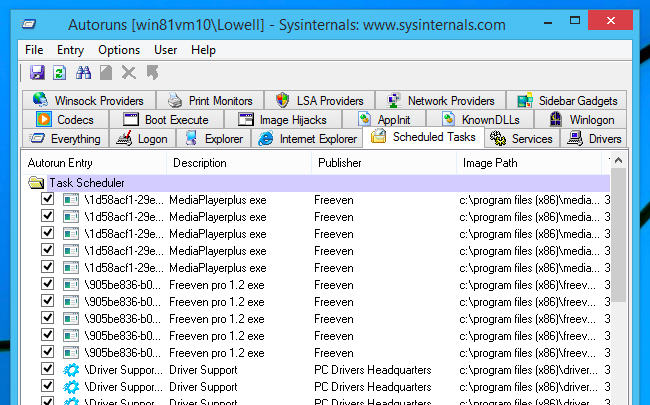Switch to the Image Hijacks tab
This screenshot has height=405, width=650.
point(283,119)
